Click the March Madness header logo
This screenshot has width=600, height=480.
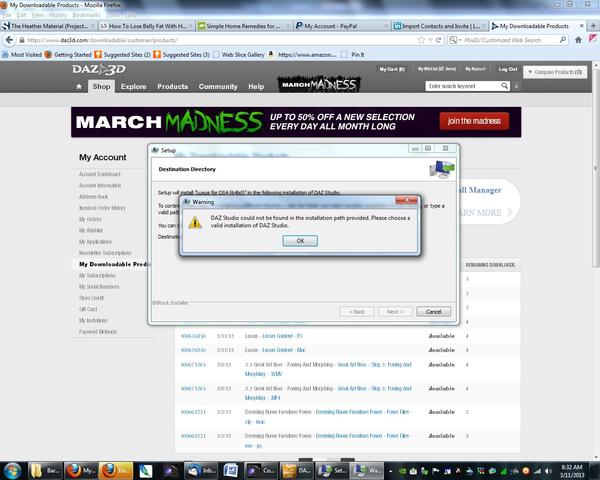319,84
